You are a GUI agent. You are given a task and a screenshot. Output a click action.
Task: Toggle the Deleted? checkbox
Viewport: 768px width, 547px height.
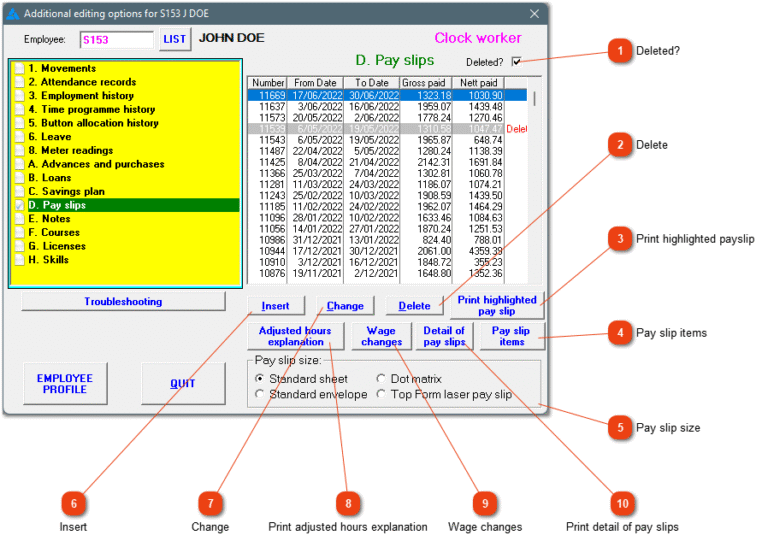[x=516, y=62]
